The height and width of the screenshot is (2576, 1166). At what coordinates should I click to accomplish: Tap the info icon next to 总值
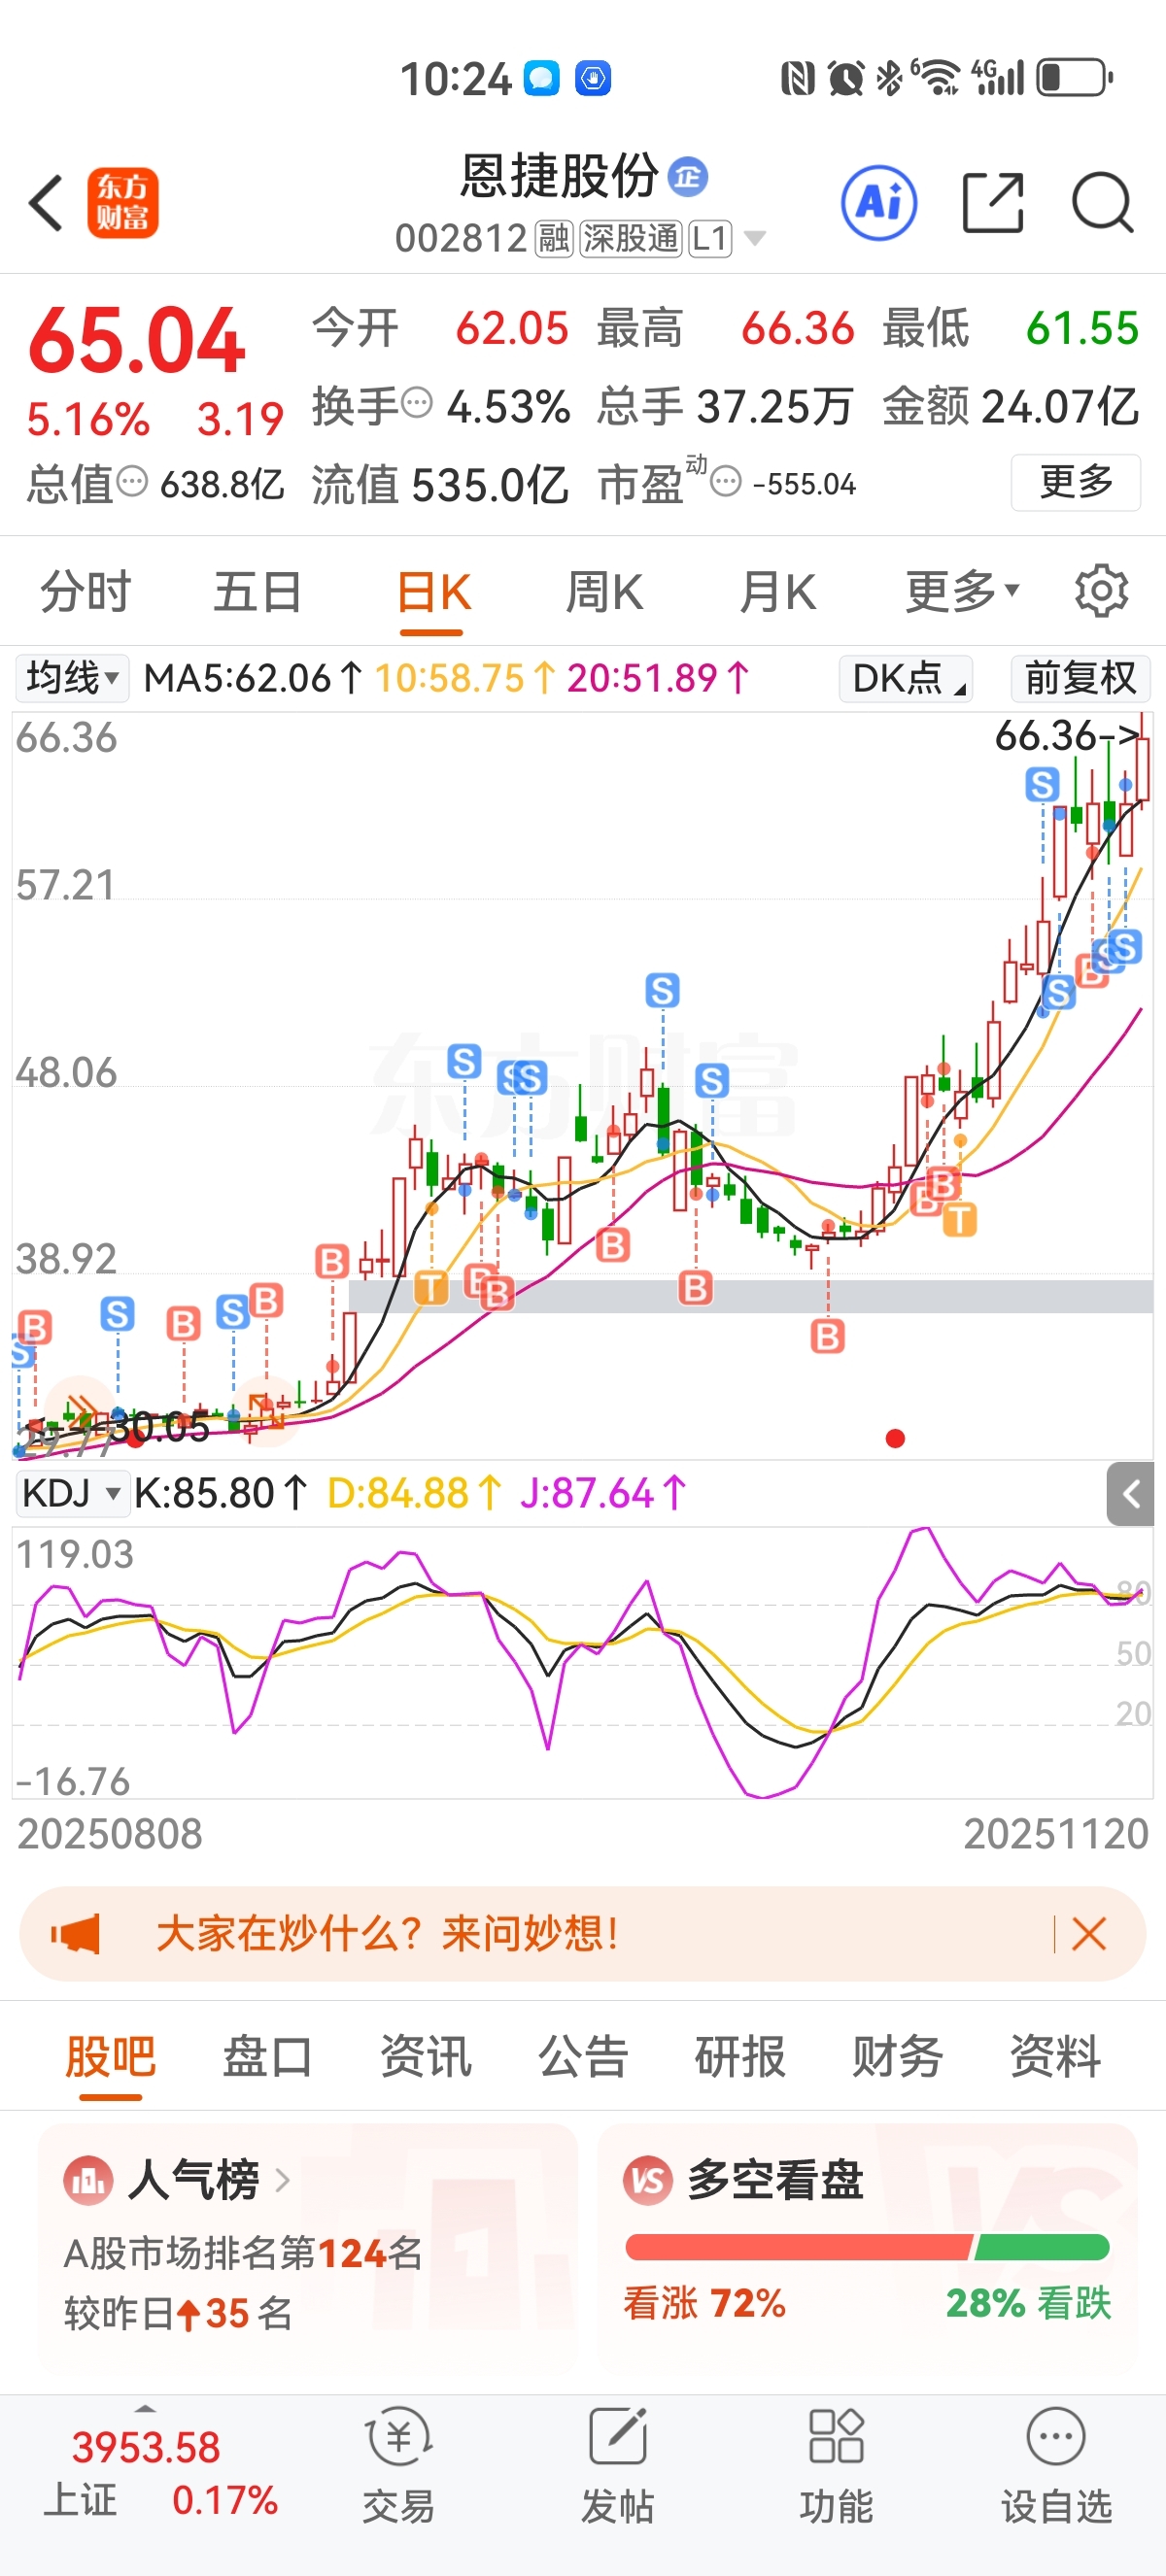(x=132, y=482)
